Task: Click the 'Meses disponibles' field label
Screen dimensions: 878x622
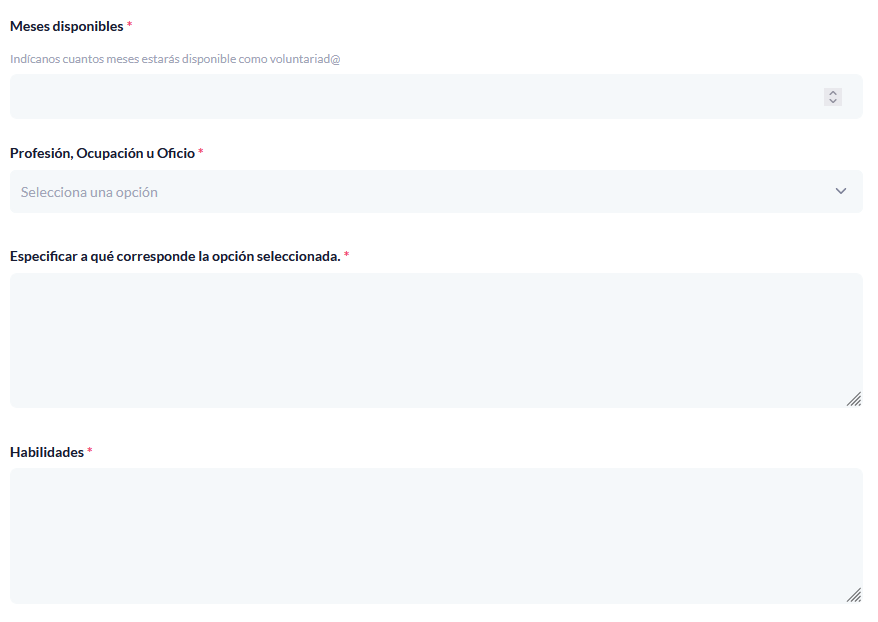Action: tap(66, 25)
